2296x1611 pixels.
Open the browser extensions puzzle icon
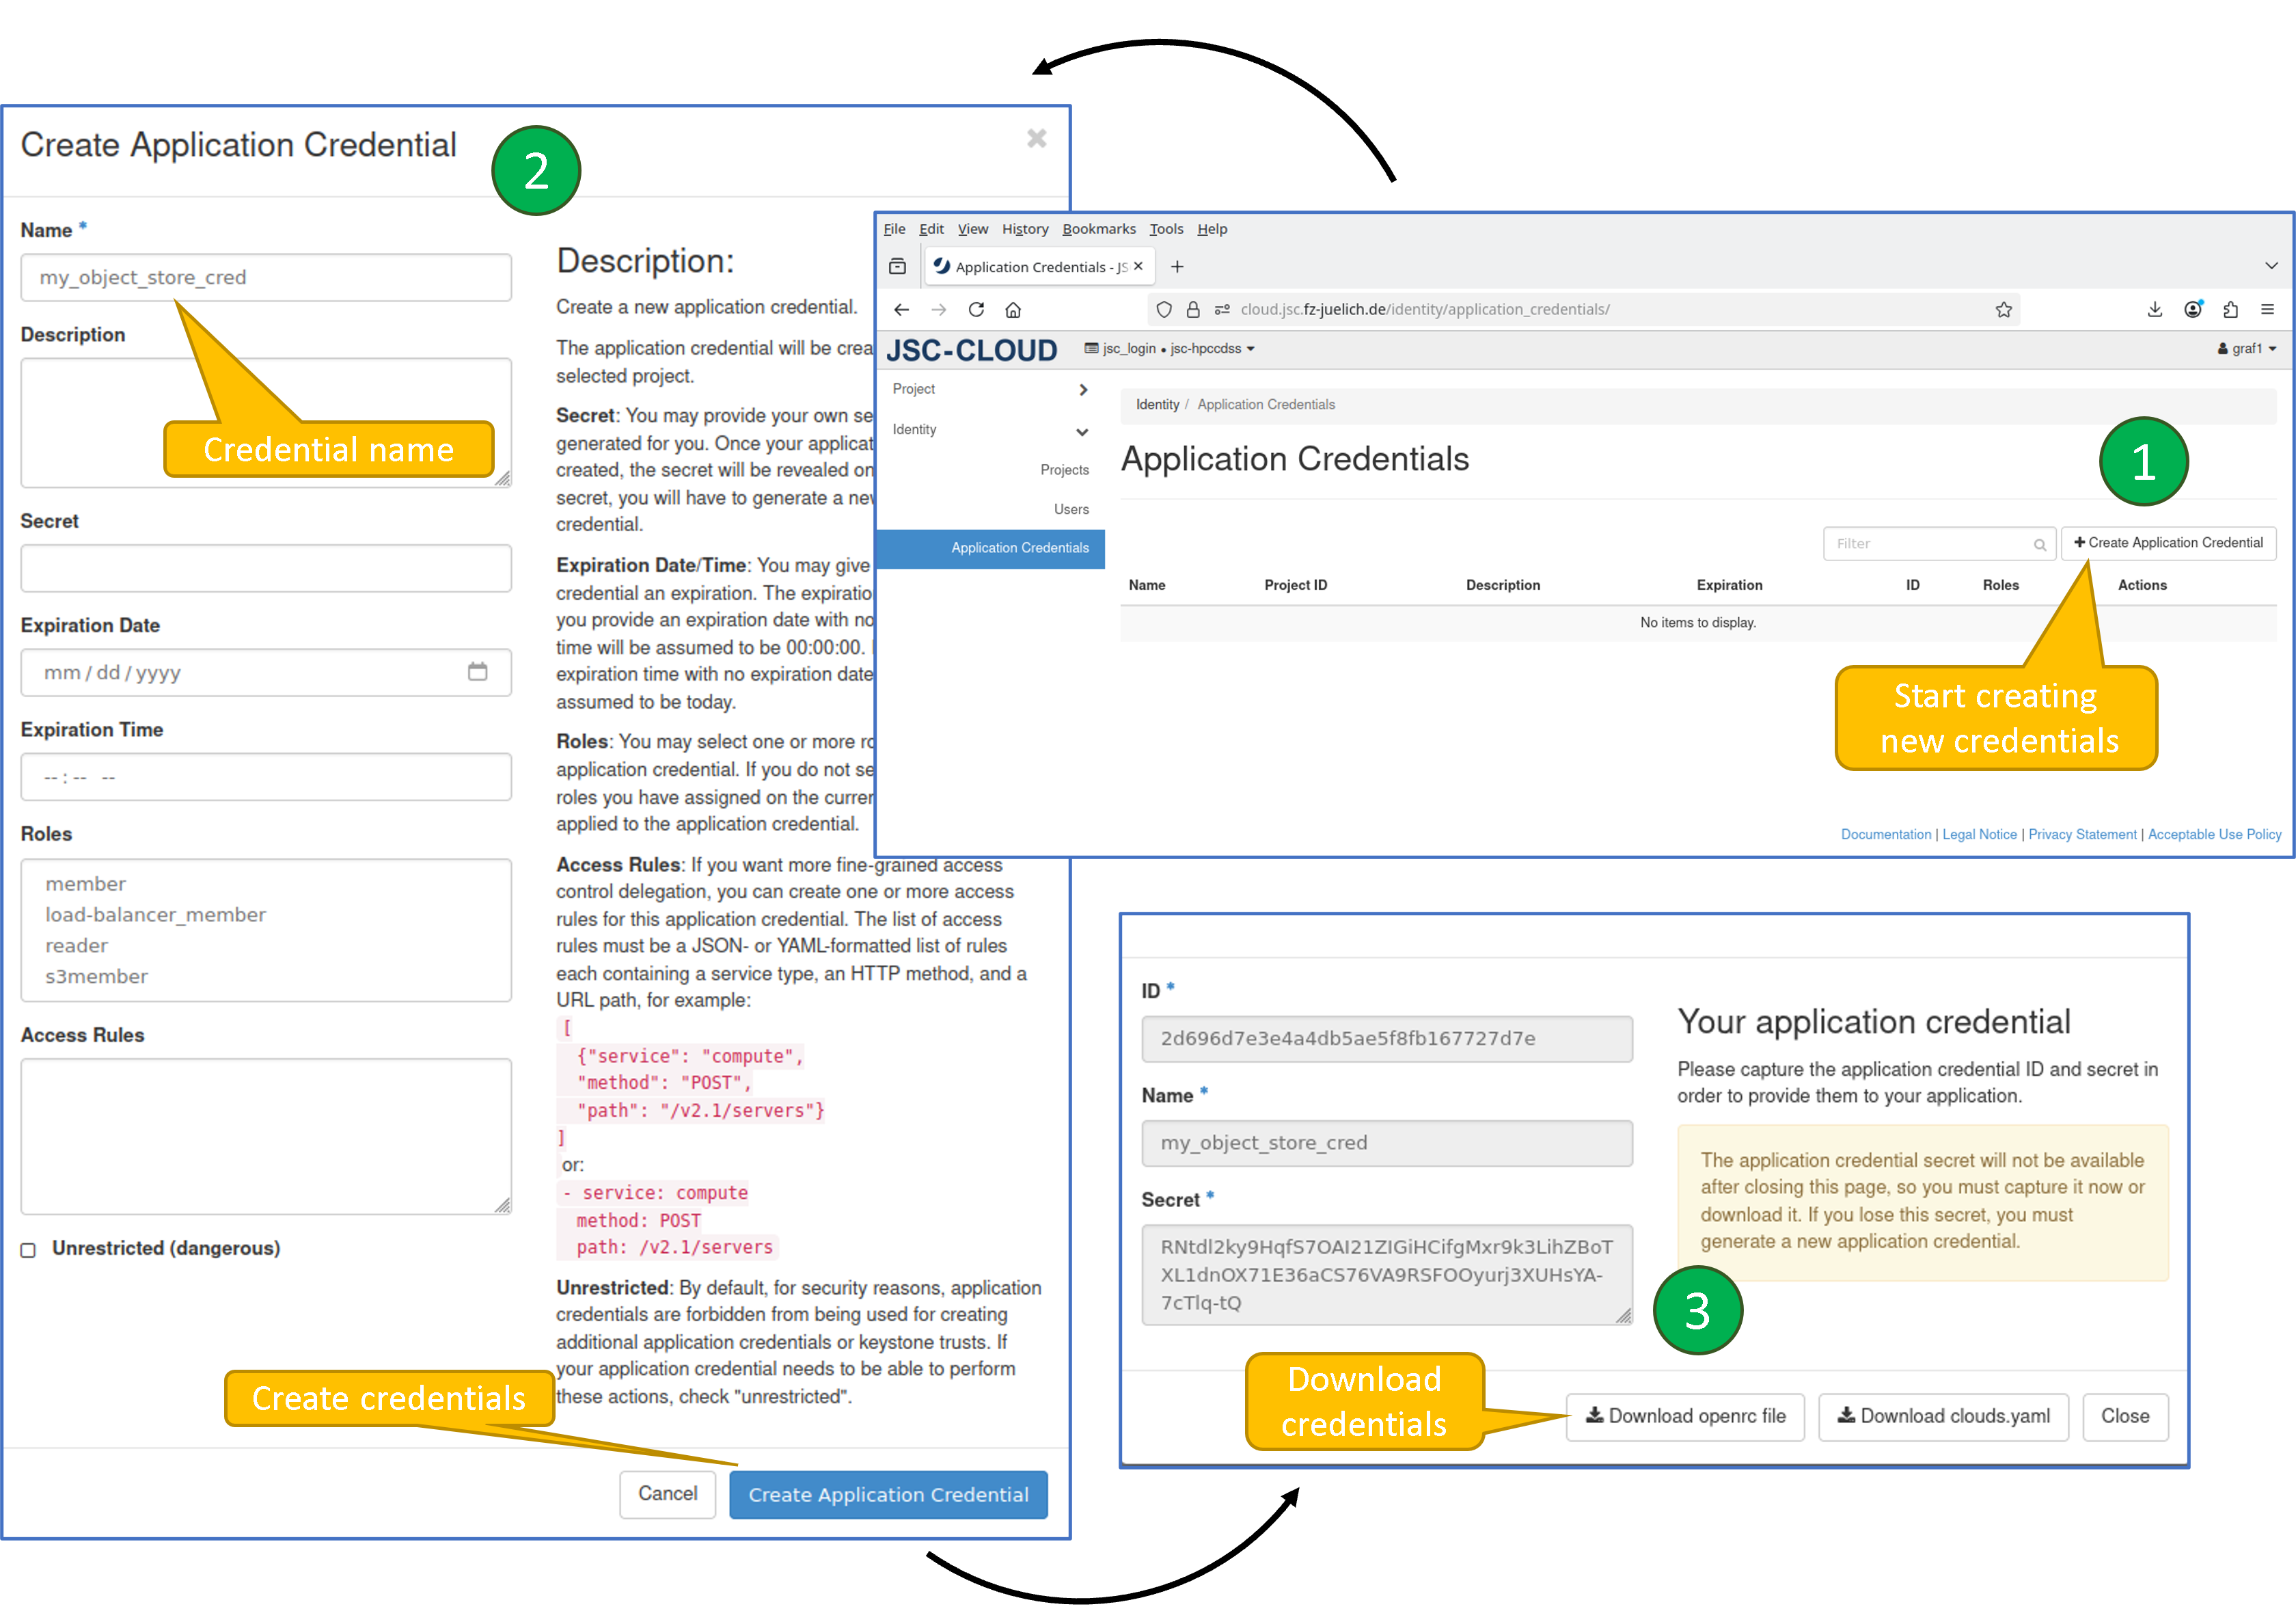(x=2231, y=310)
